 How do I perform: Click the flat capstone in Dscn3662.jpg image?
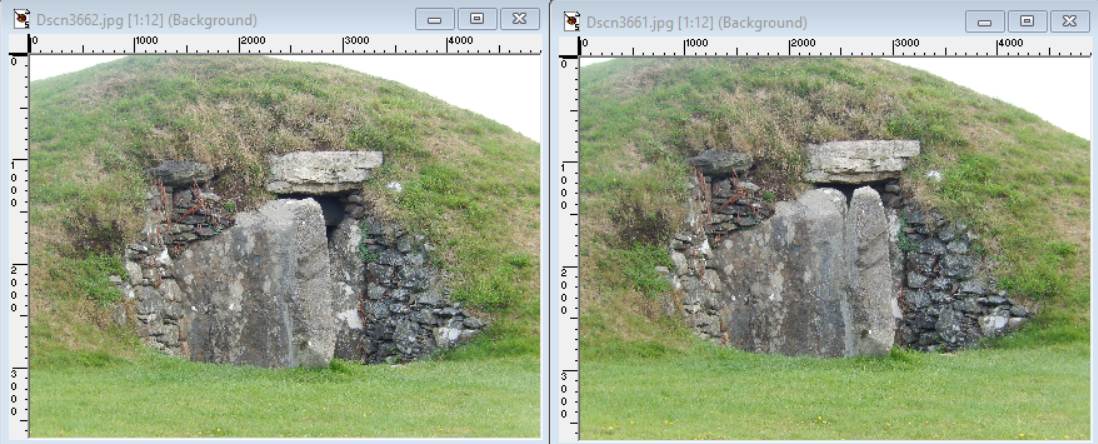point(324,171)
